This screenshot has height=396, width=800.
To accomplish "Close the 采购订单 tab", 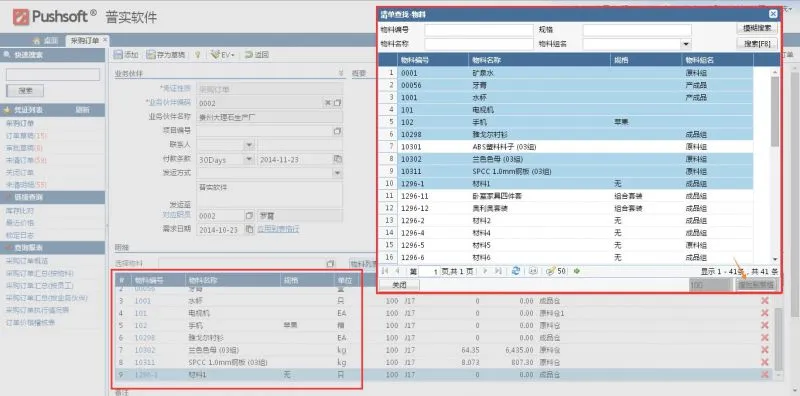I will [x=105, y=39].
